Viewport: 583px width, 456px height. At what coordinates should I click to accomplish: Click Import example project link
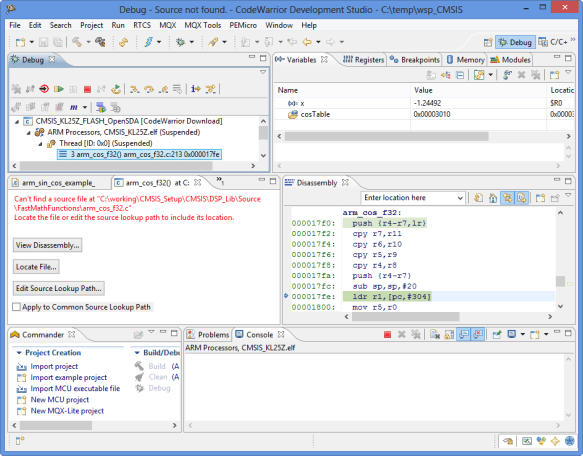pos(68,378)
